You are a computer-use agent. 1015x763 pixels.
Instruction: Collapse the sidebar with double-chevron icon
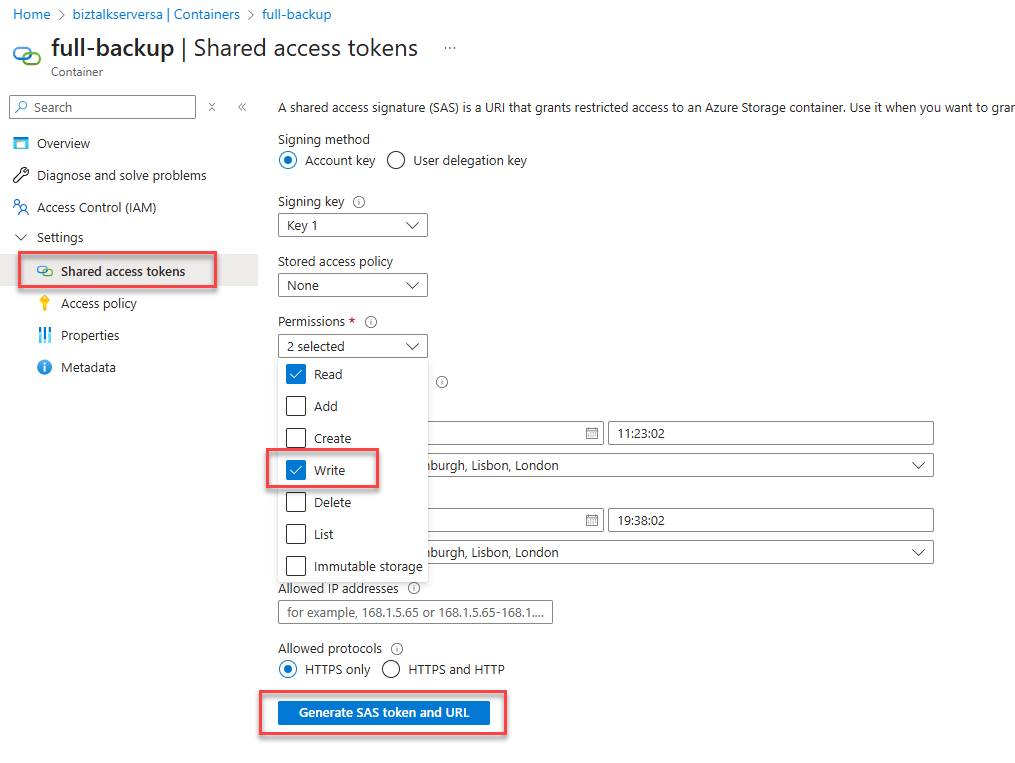242,107
